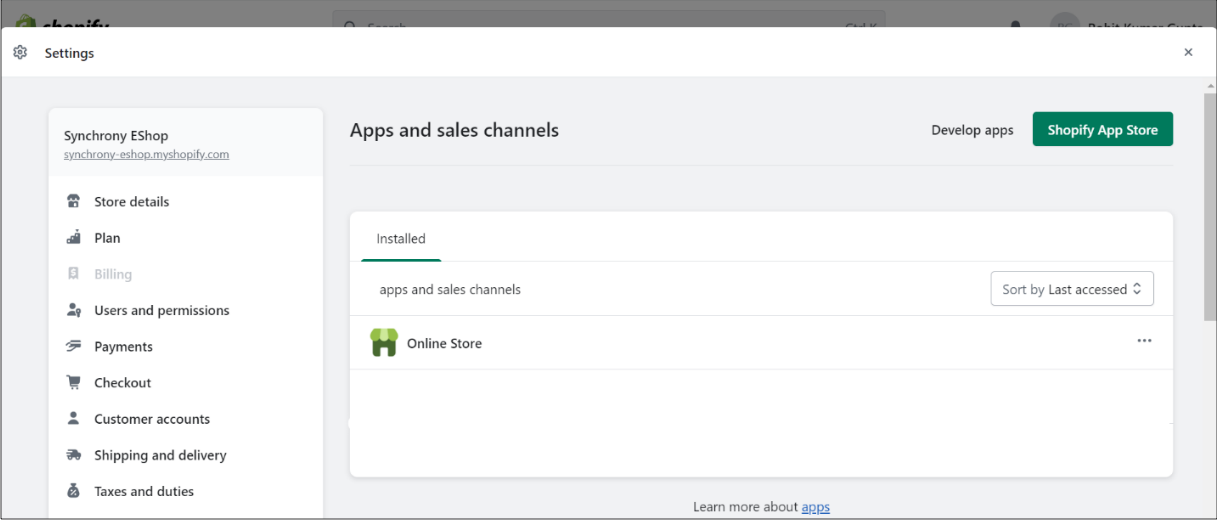Click the Shipping and delivery truck icon
The image size is (1217, 520).
pos(73,455)
